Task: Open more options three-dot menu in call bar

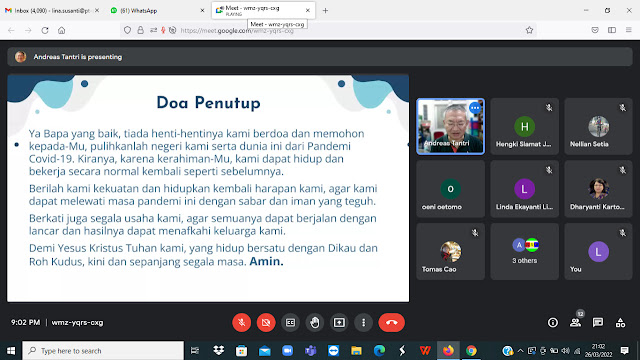Action: pyautogui.click(x=363, y=322)
